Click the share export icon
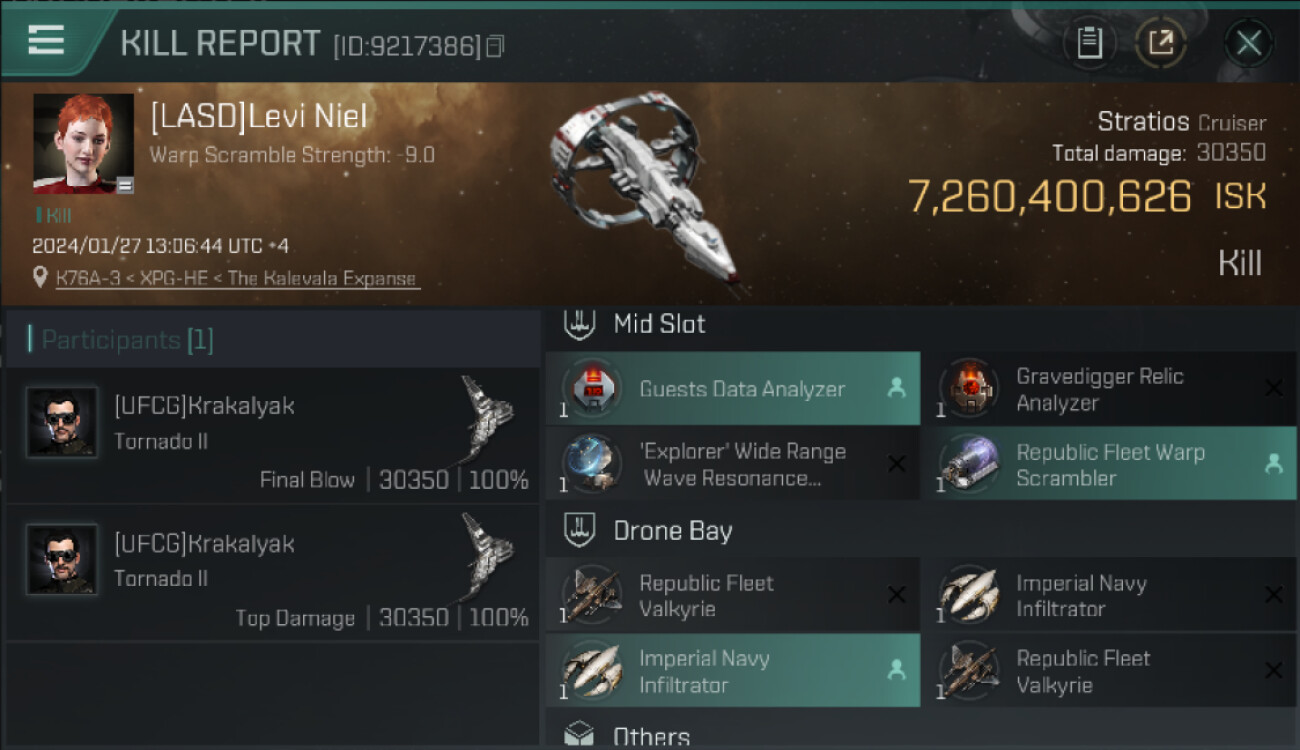This screenshot has height=750, width=1300. (1160, 43)
